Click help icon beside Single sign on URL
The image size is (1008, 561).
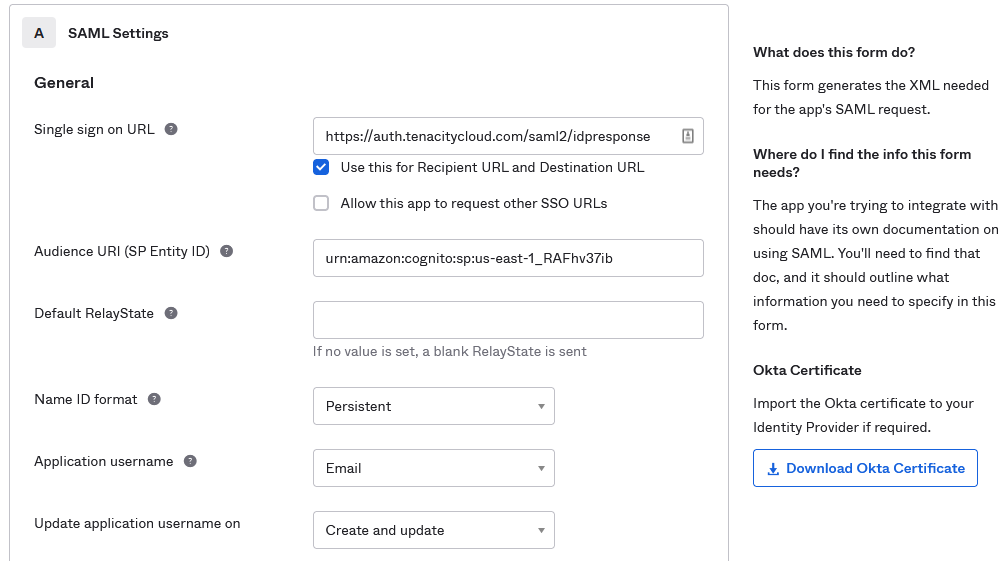pyautogui.click(x=171, y=129)
